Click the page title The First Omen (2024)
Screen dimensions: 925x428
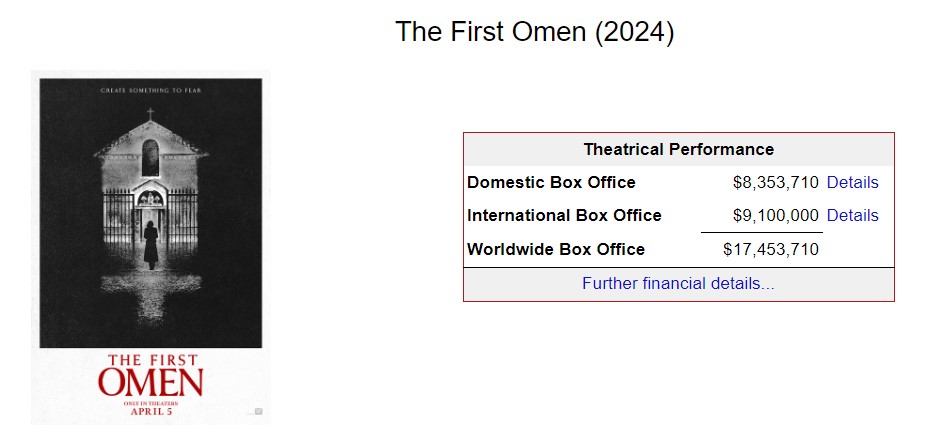(535, 32)
